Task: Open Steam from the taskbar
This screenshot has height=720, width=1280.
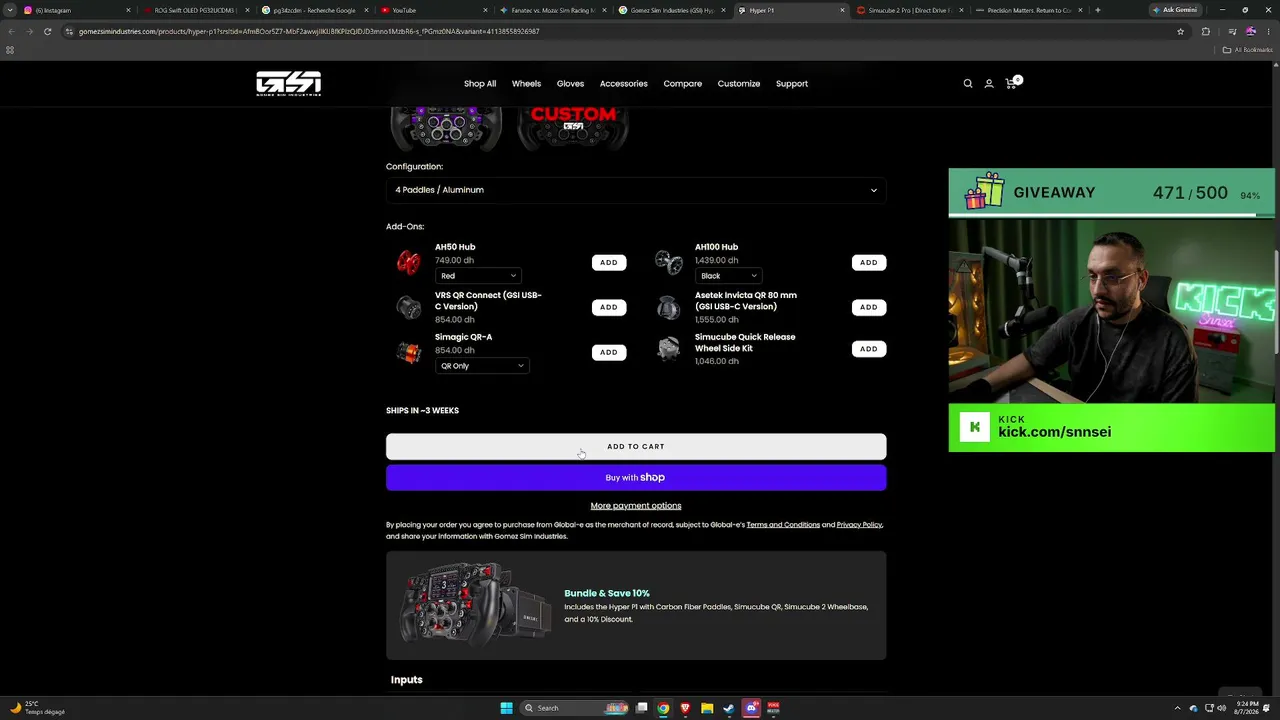Action: [729, 708]
